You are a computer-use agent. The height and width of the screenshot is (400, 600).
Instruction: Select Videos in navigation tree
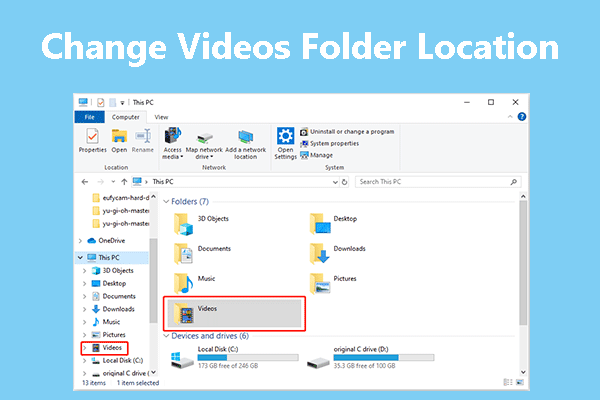(x=113, y=347)
